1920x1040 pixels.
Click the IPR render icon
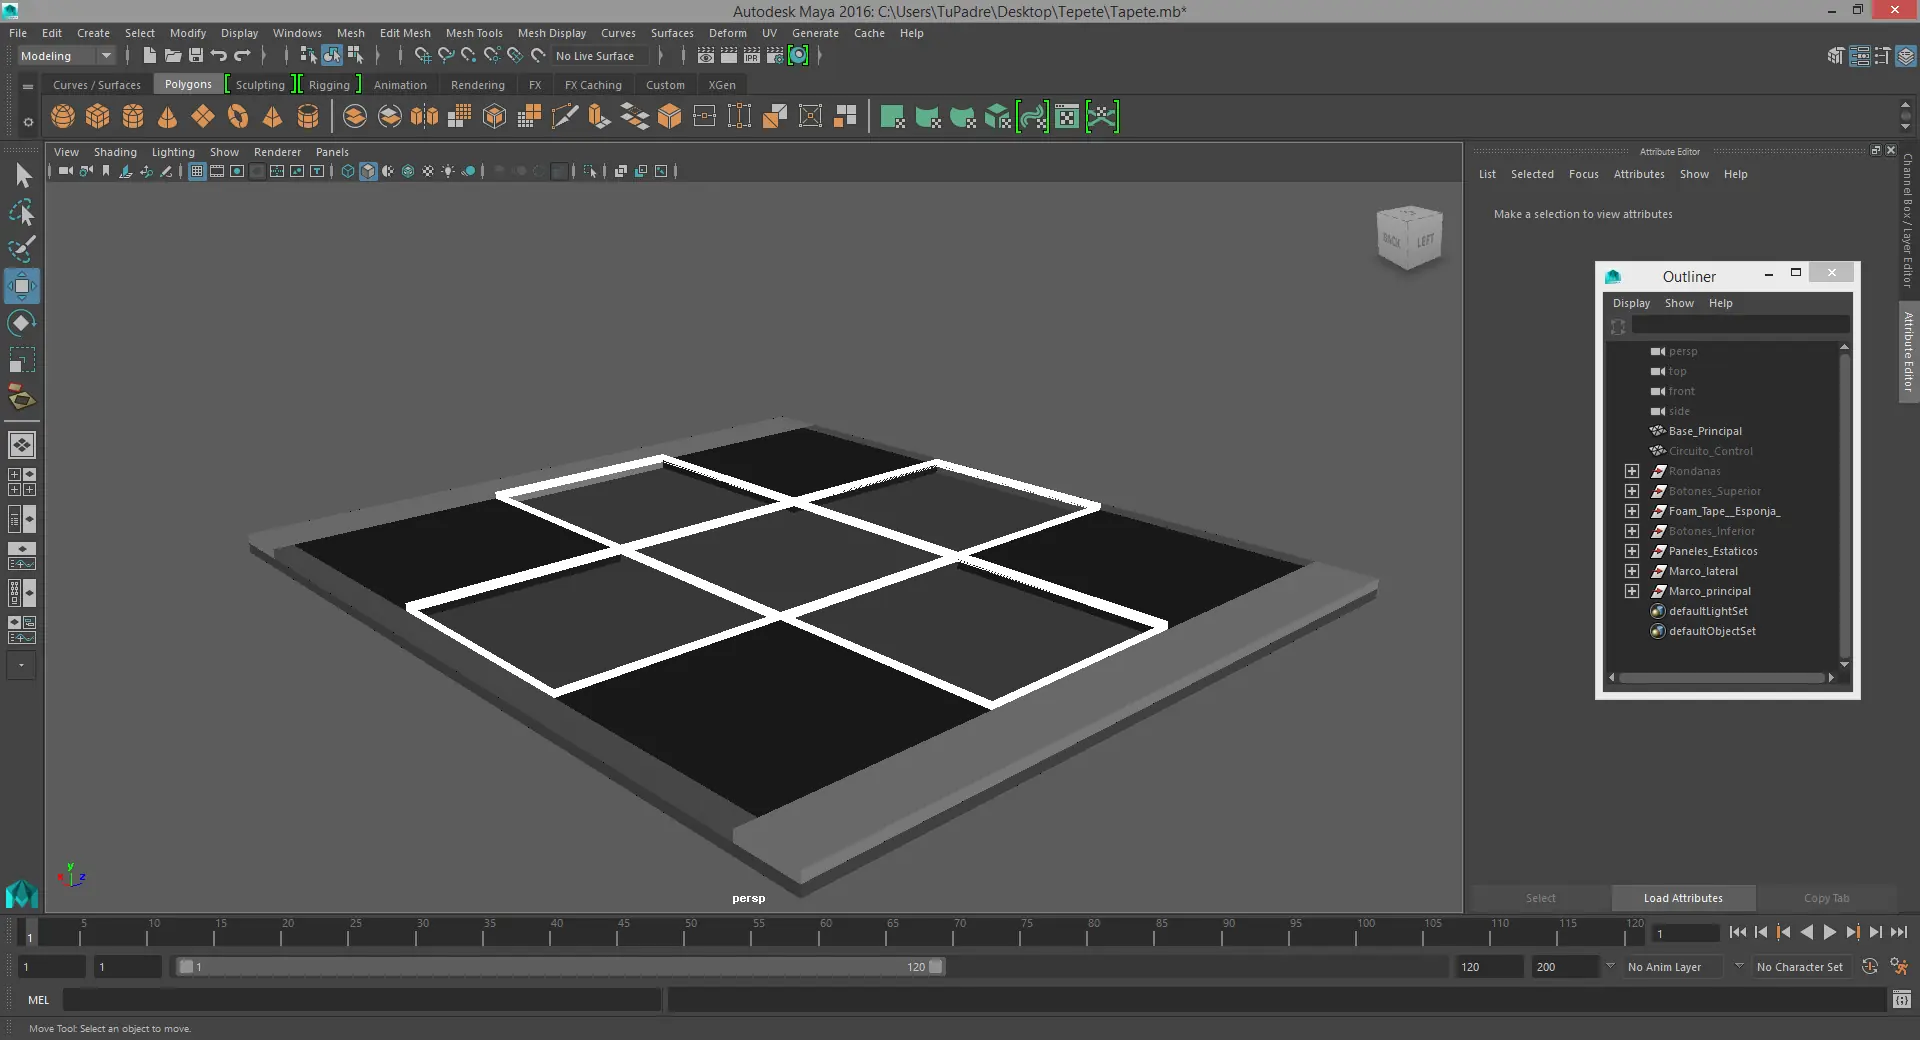752,56
